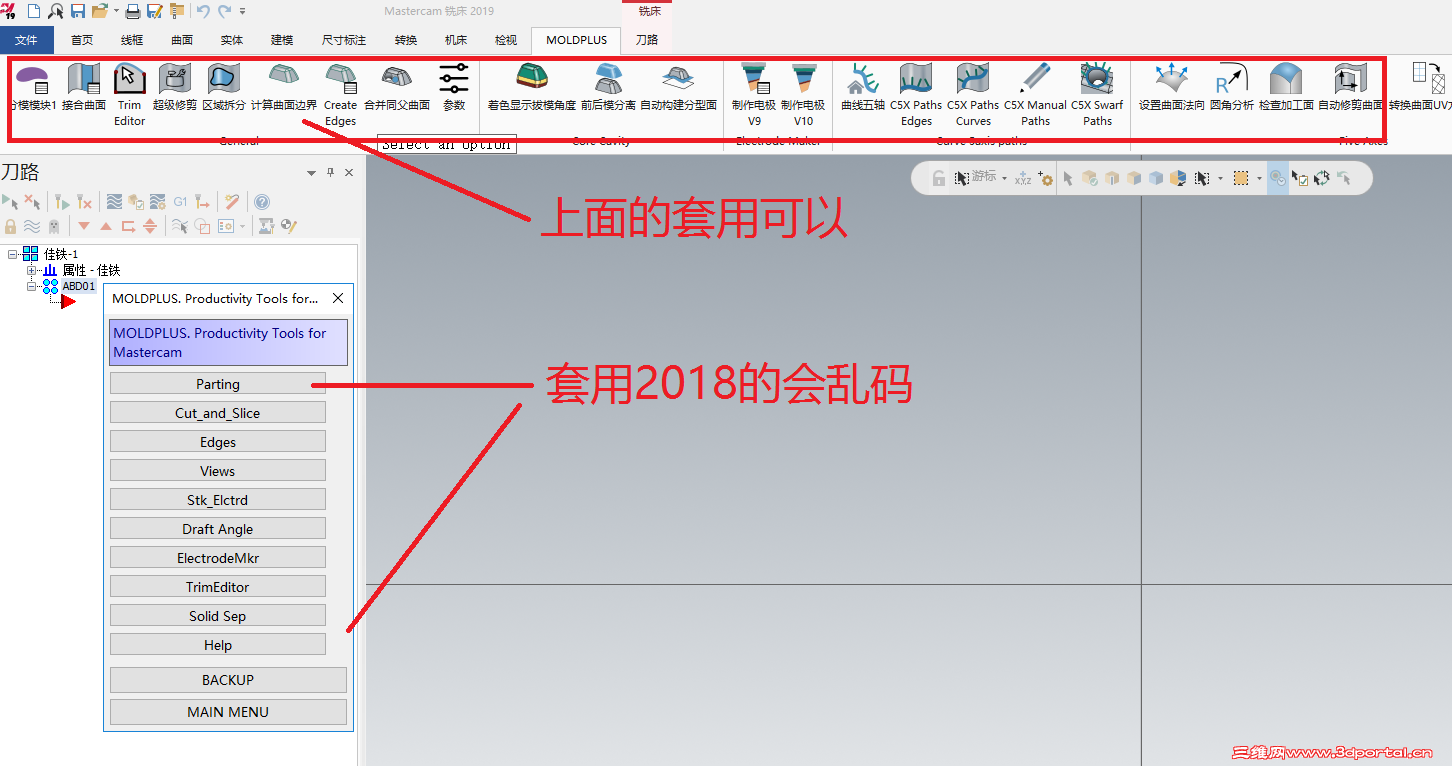Start 自动构建分型面 auto parting surface

pos(679,87)
